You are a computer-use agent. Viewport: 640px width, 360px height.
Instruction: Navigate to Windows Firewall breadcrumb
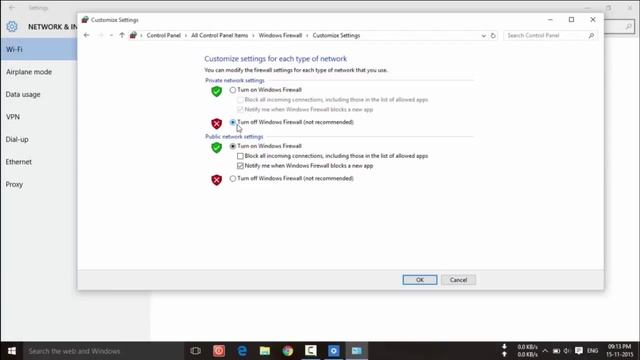click(x=280, y=36)
